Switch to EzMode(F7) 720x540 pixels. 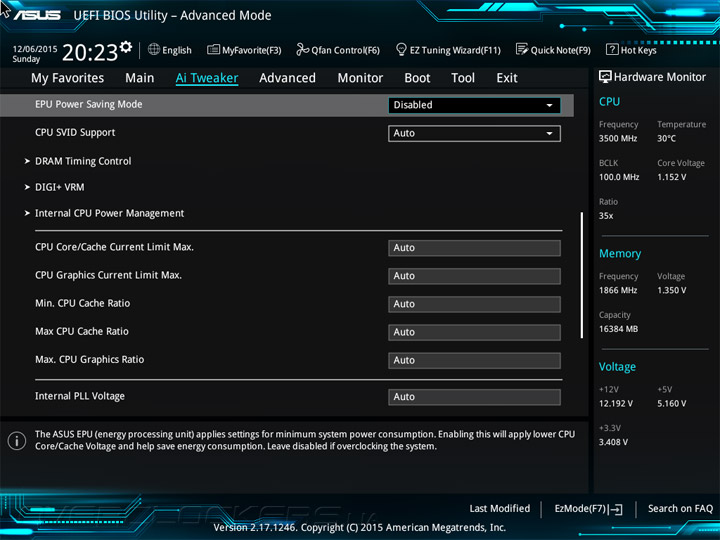[x=580, y=509]
